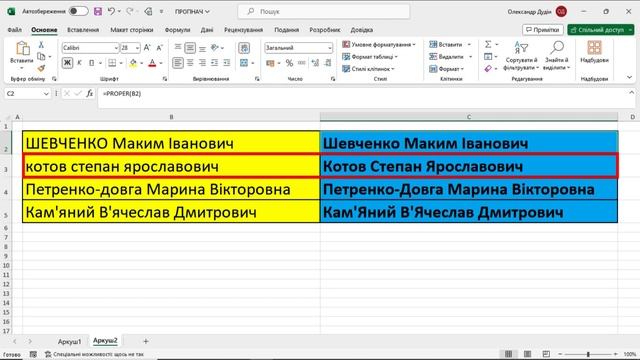Click the Fill Color yellow bucket swatch
Viewport: 640px width, 360px height.
(133, 63)
